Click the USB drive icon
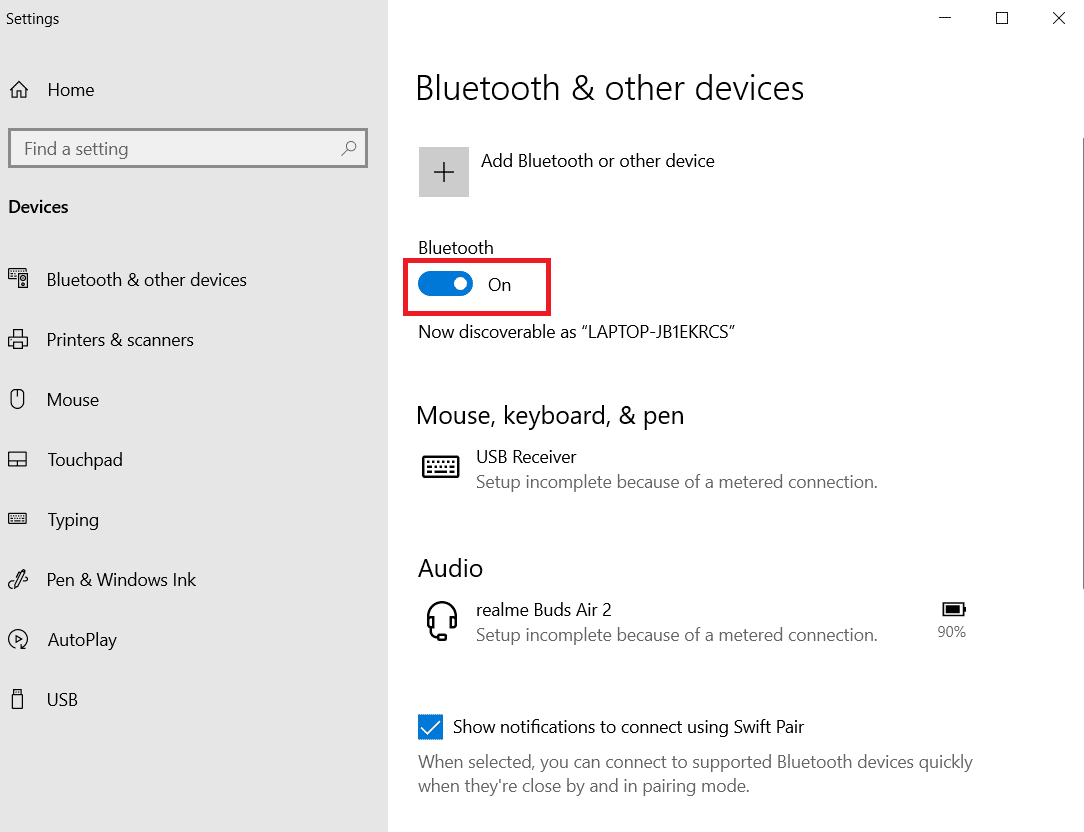This screenshot has width=1084, height=832. click(x=18, y=699)
